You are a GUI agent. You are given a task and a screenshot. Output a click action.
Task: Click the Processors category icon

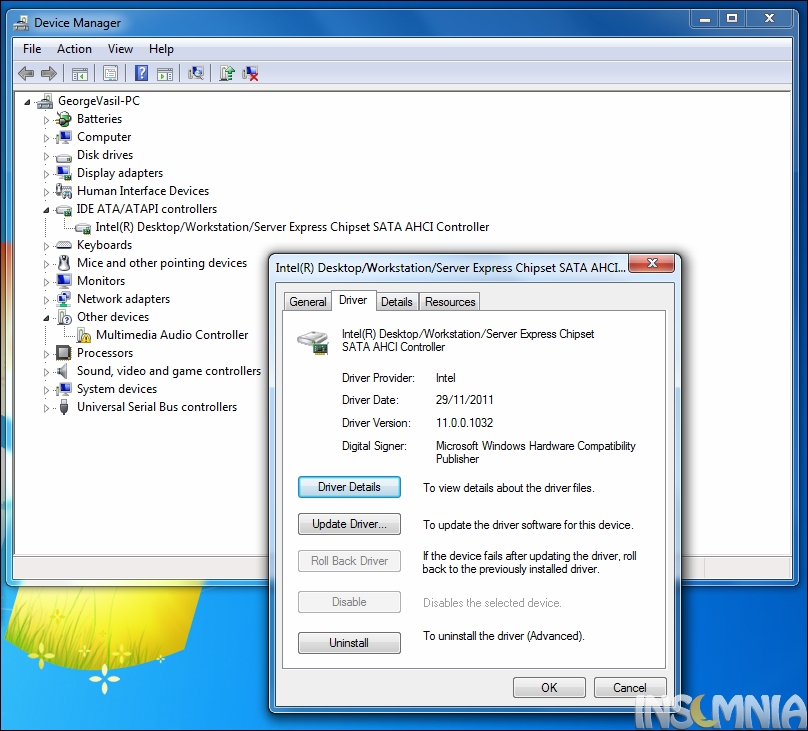point(63,353)
